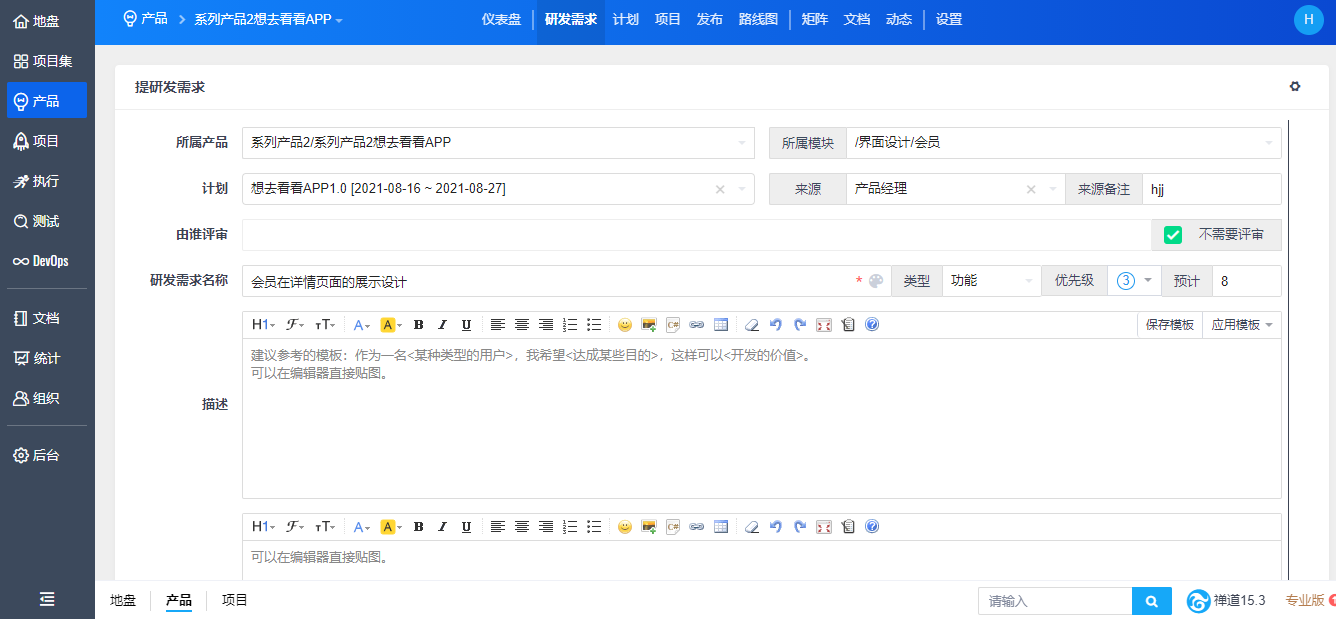
Task: Uncheck the 不需要评审 checkbox
Action: tap(1173, 235)
